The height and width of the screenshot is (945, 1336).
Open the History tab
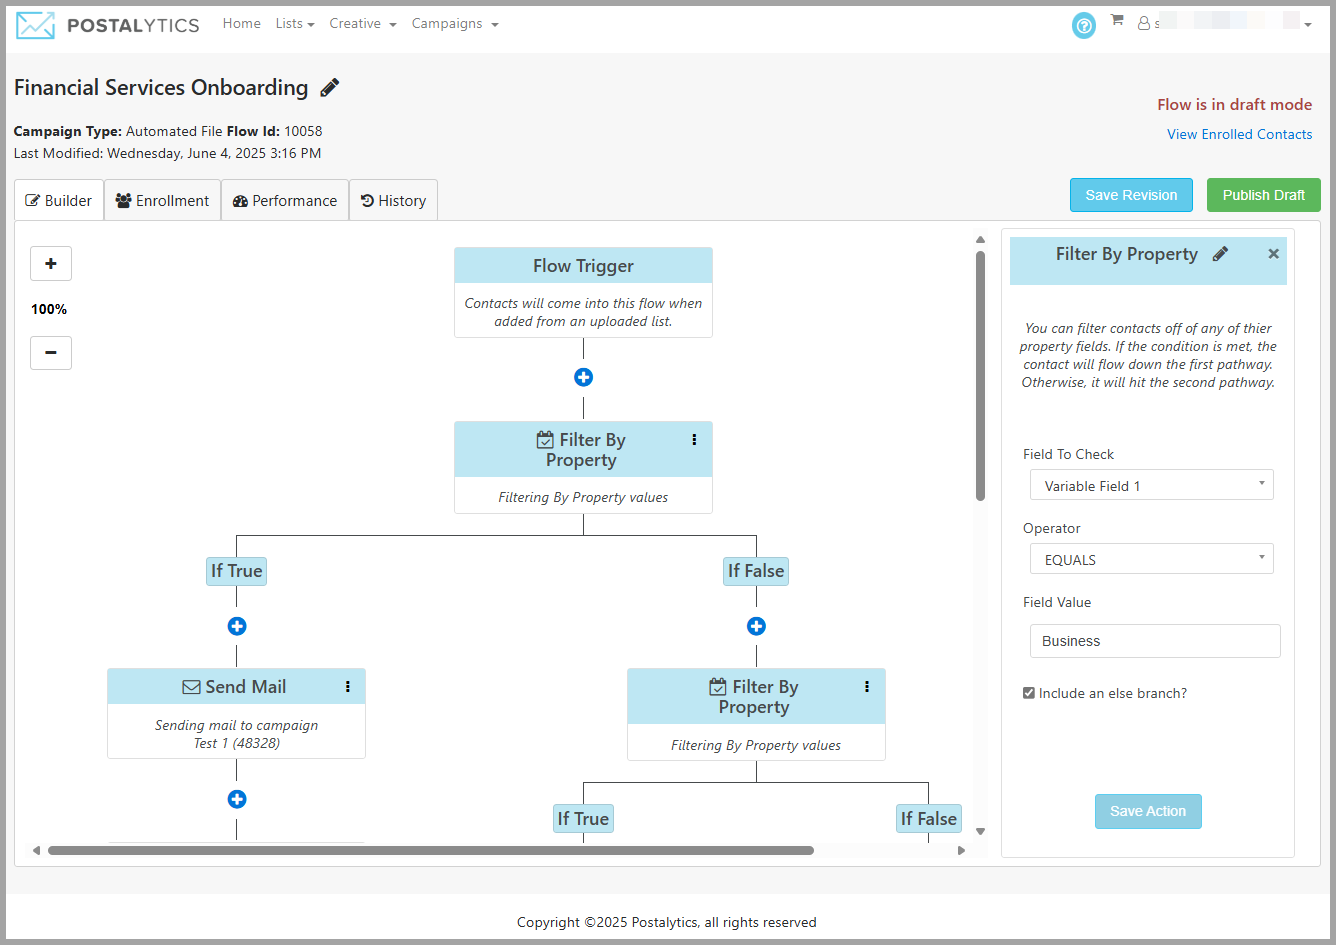point(393,200)
